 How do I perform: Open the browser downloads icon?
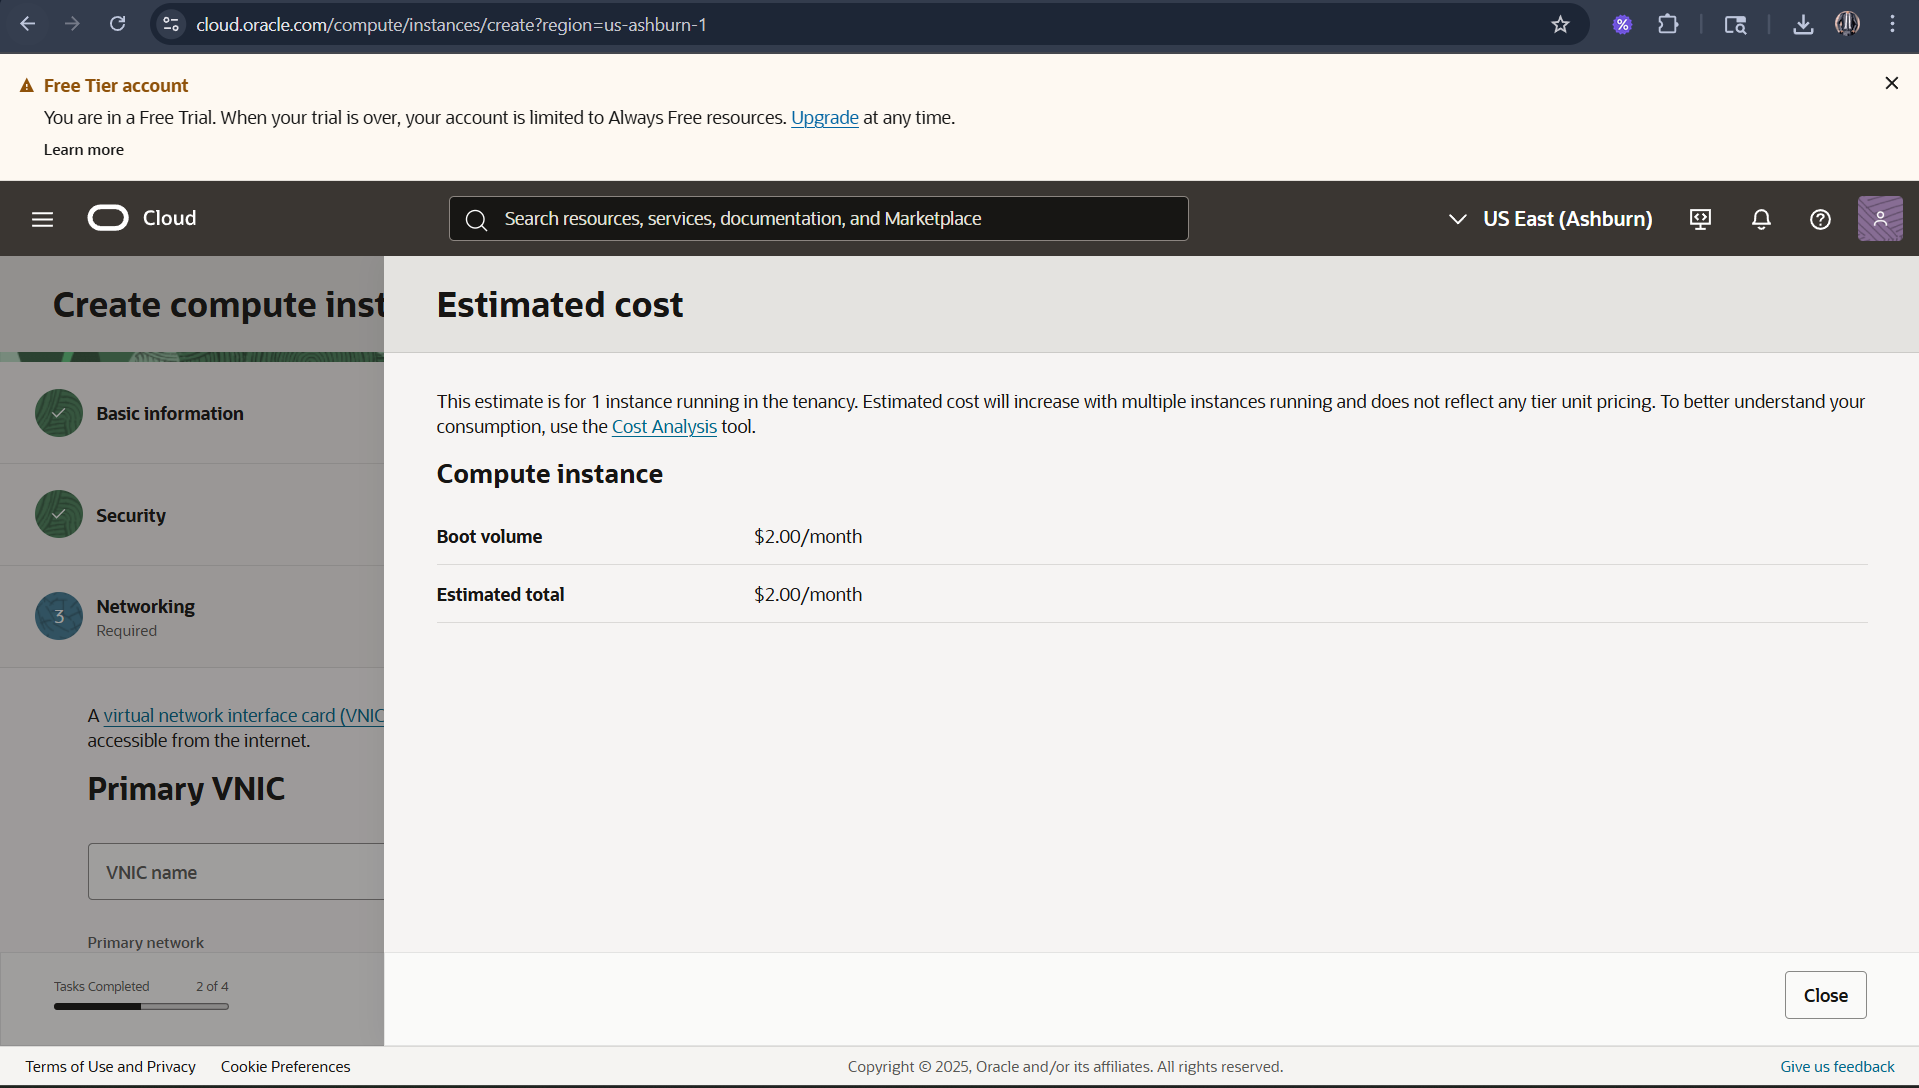tap(1803, 24)
